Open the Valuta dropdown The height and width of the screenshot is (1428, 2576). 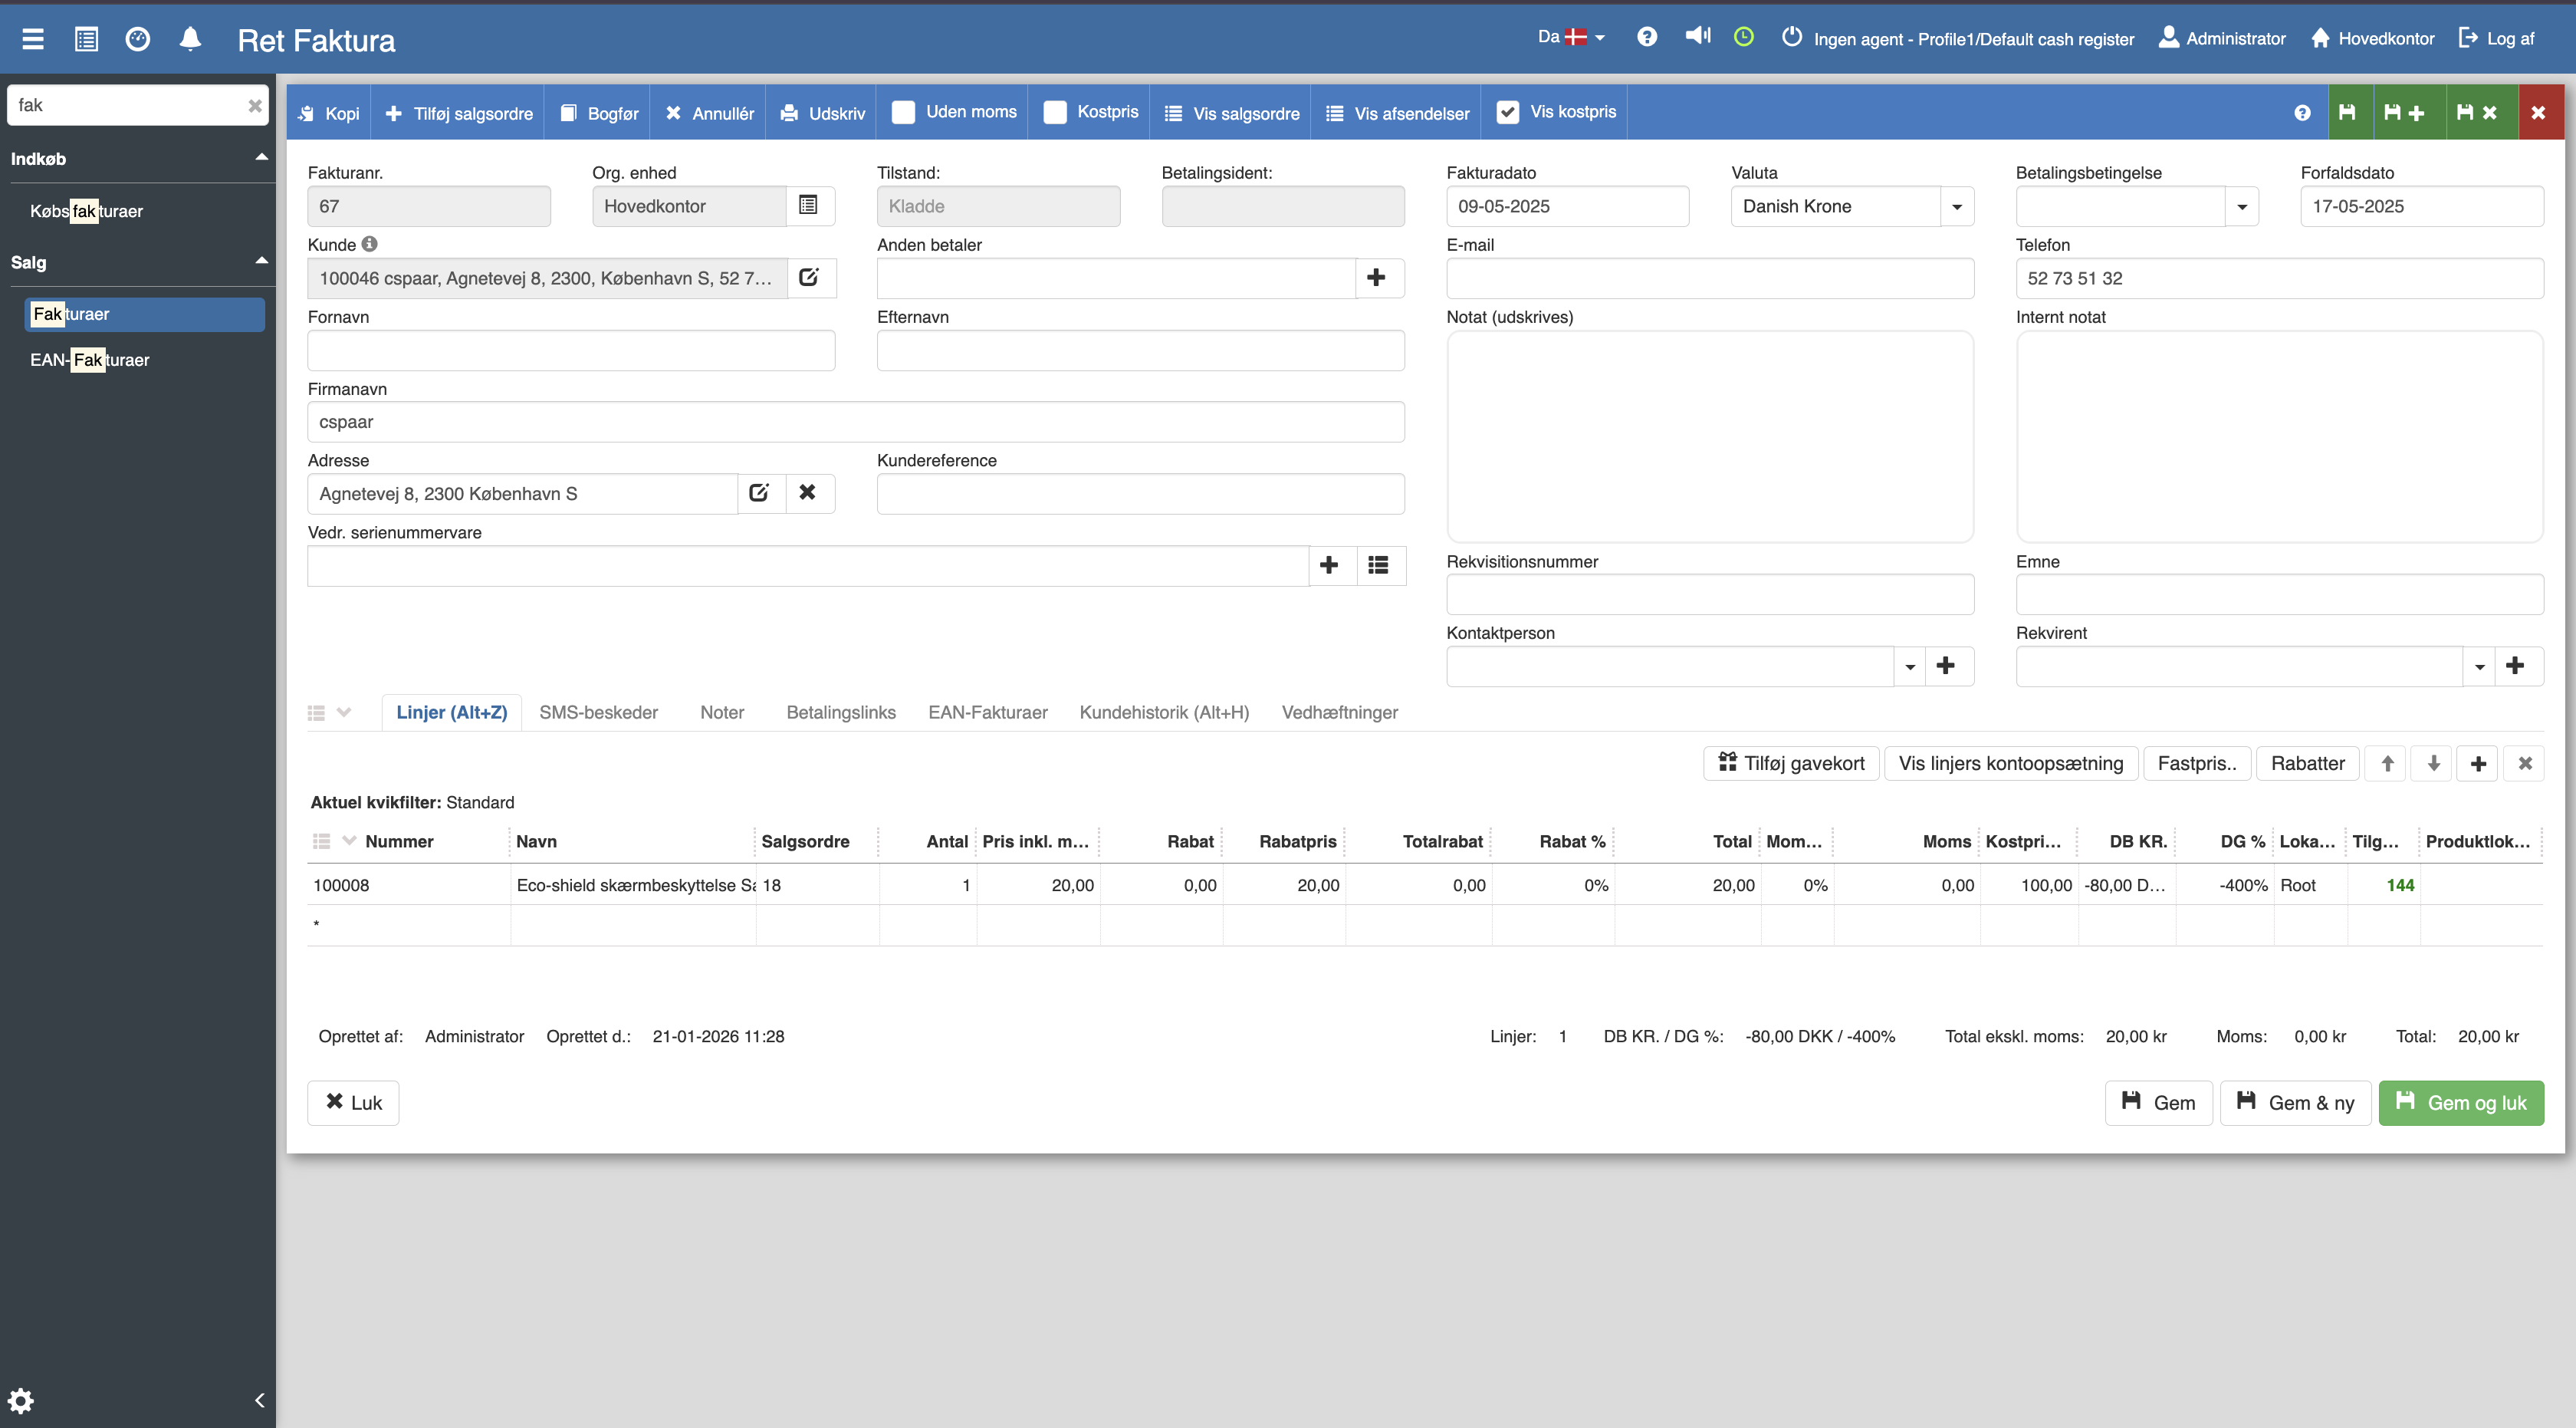click(1956, 207)
